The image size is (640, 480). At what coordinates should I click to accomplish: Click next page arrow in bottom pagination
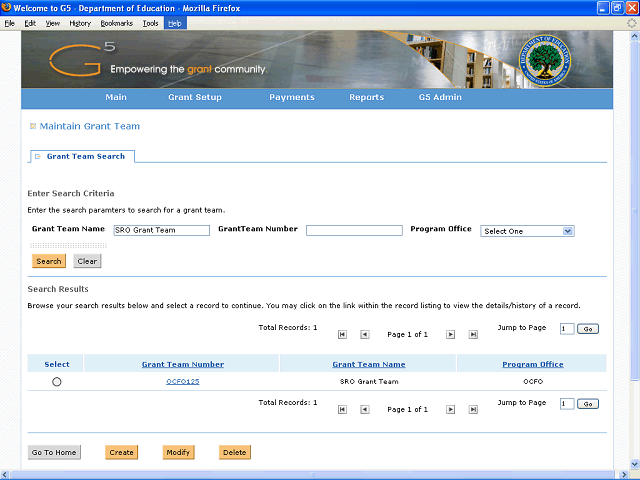tap(450, 409)
